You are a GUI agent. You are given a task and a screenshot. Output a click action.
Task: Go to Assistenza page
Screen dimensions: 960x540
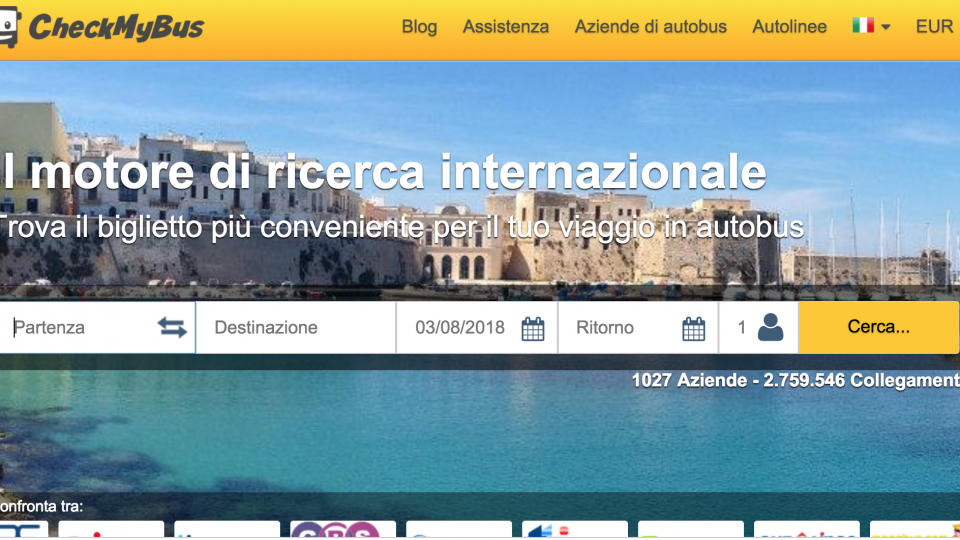click(x=505, y=27)
